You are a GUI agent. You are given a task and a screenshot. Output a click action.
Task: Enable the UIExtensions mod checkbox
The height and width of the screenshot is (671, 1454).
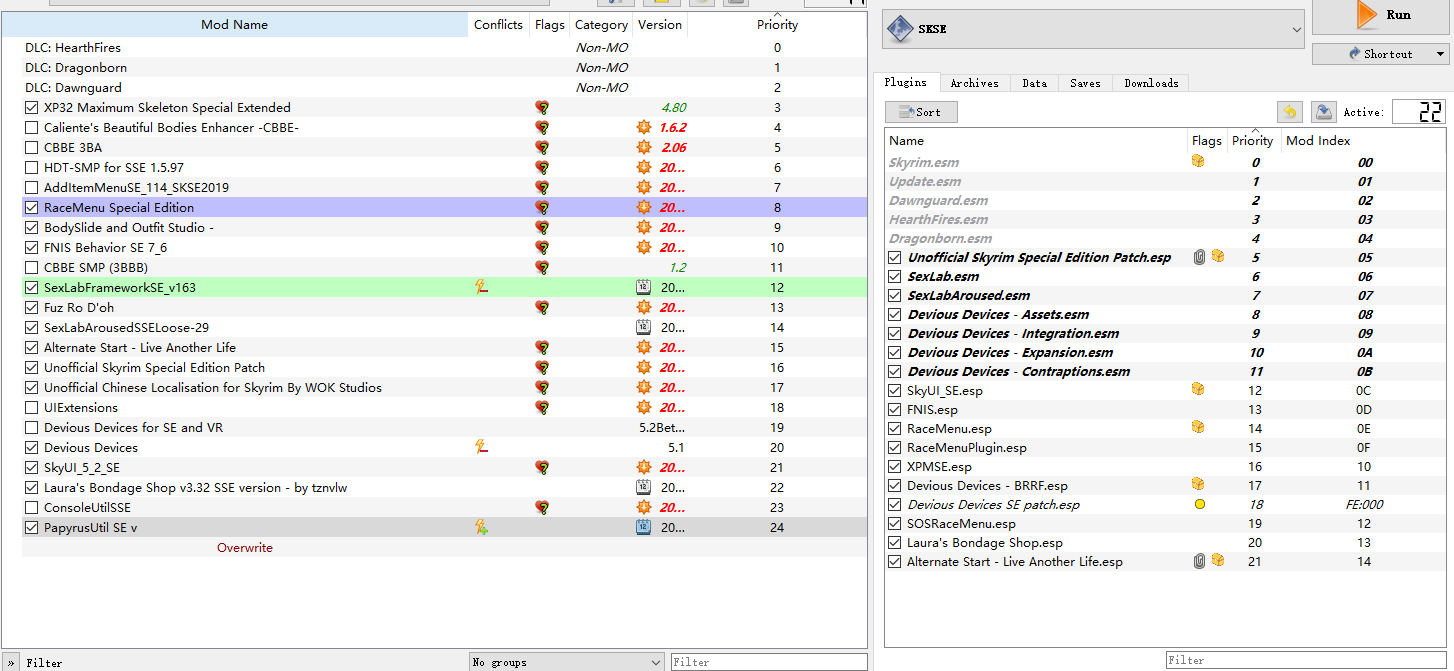[32, 408]
